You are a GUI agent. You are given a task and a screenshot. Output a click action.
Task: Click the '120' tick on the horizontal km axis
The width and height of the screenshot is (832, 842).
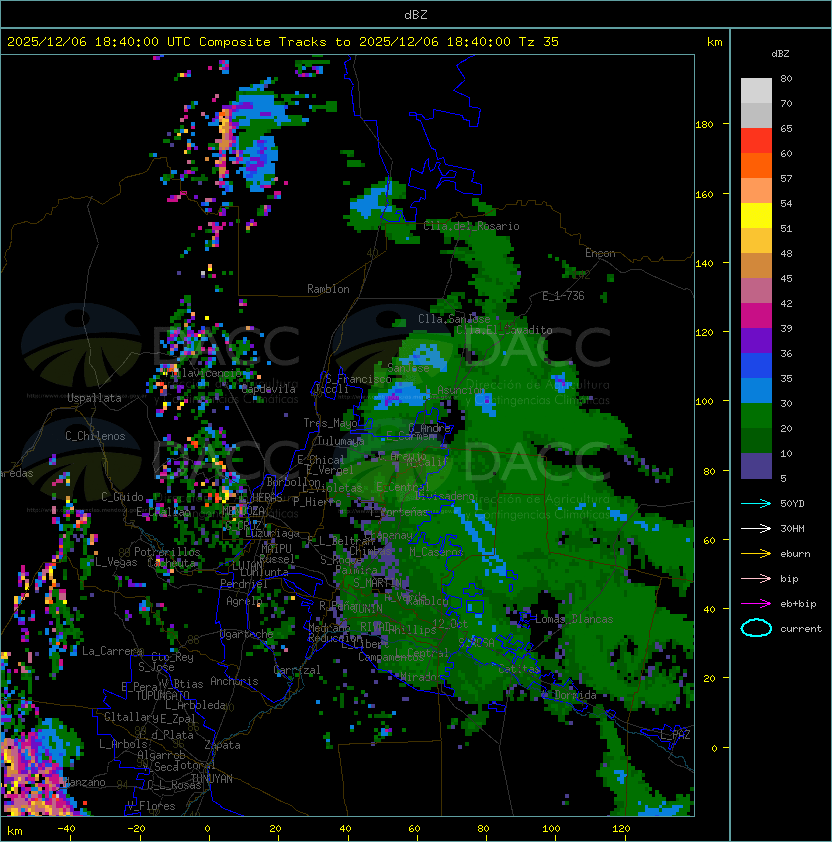621,829
